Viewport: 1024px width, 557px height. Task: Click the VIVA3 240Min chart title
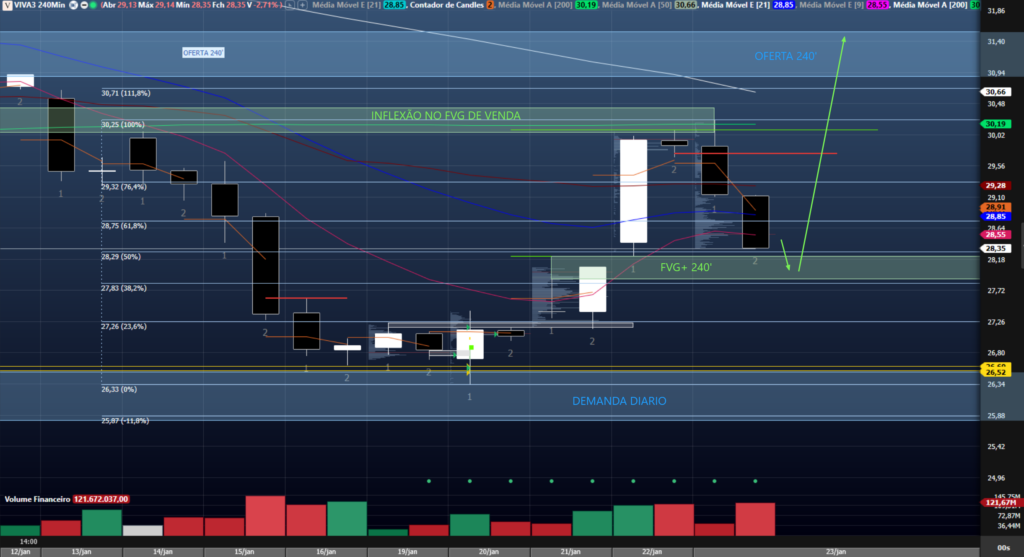pyautogui.click(x=37, y=6)
